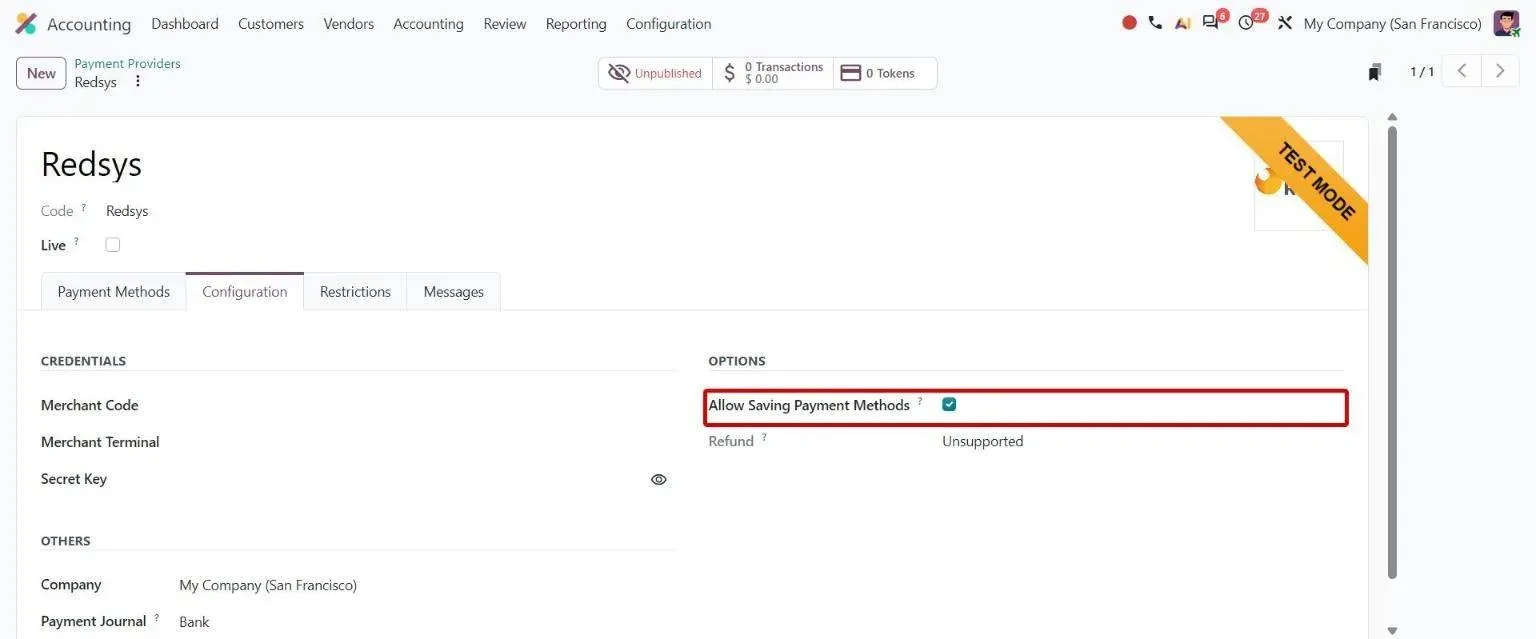The width and height of the screenshot is (1536, 639).
Task: Click the Unsupported refund value
Action: (x=983, y=441)
